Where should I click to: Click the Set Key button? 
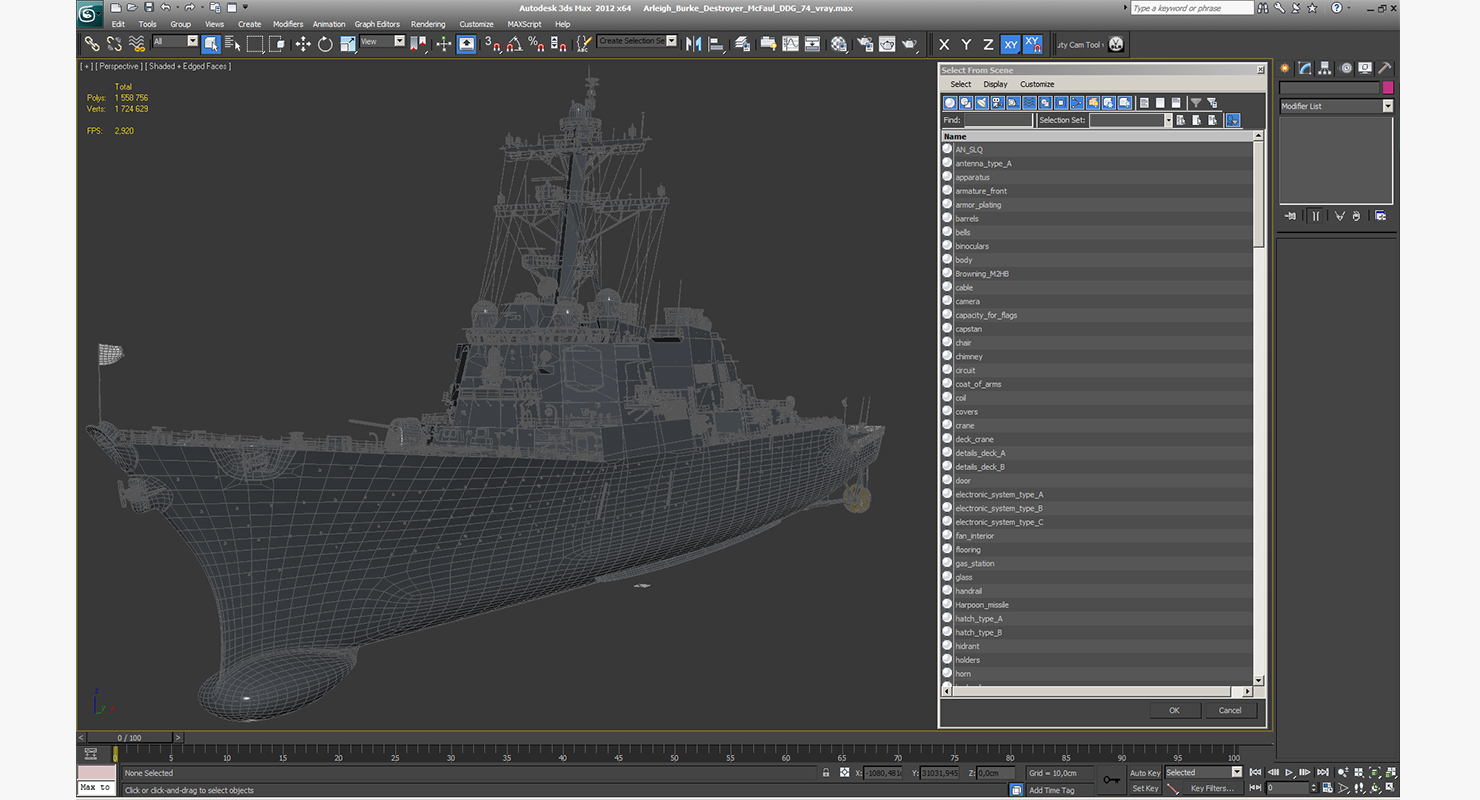pos(1145,788)
